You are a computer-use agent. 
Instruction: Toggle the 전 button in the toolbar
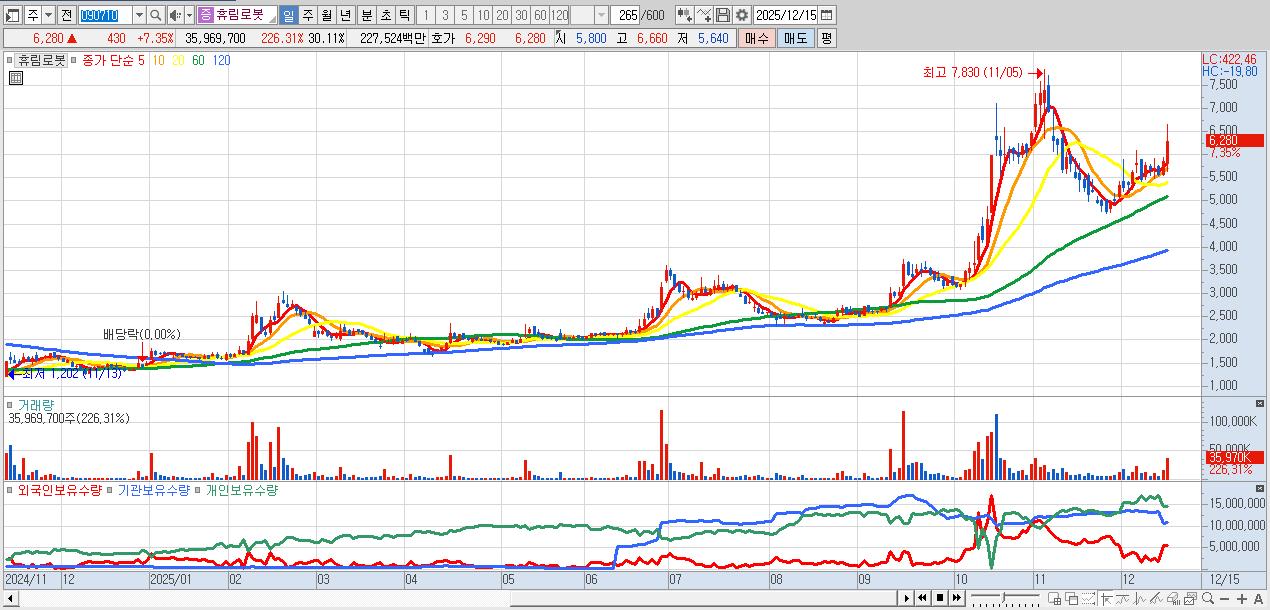(66, 15)
